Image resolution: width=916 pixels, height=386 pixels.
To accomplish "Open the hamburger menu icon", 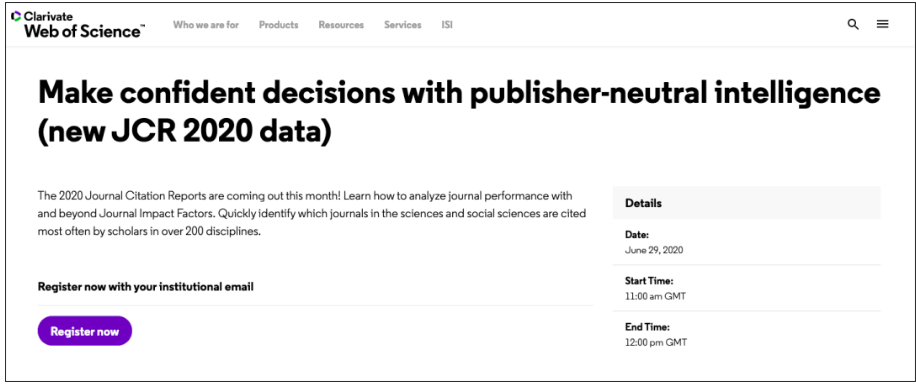I will 882,25.
